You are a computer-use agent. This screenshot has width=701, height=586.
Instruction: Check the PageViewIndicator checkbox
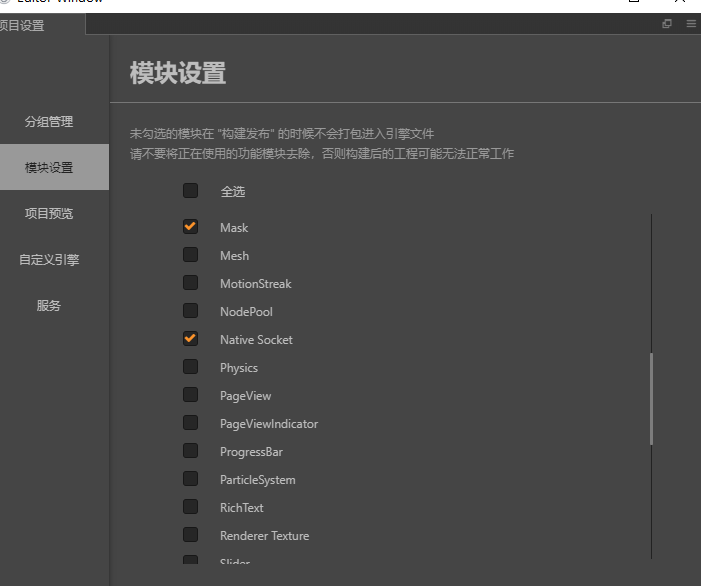click(190, 423)
